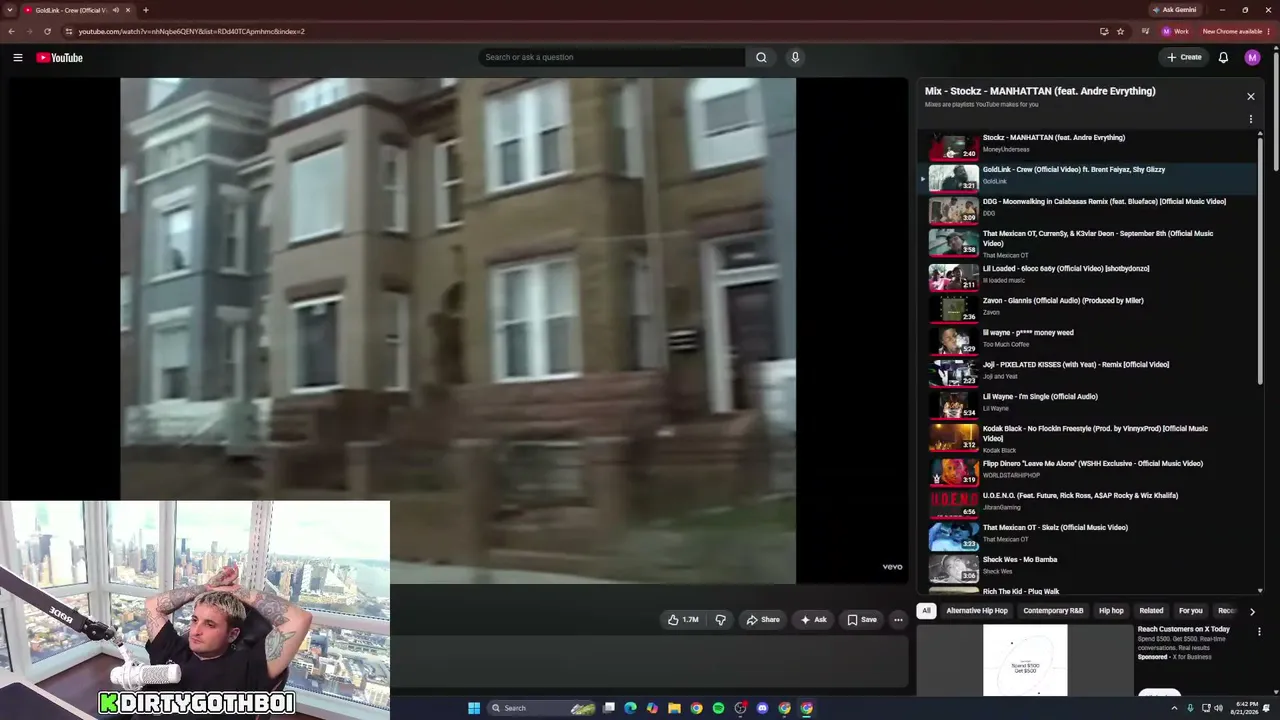Viewport: 1280px width, 720px height.
Task: Like the video with thumbs up
Action: 683,620
